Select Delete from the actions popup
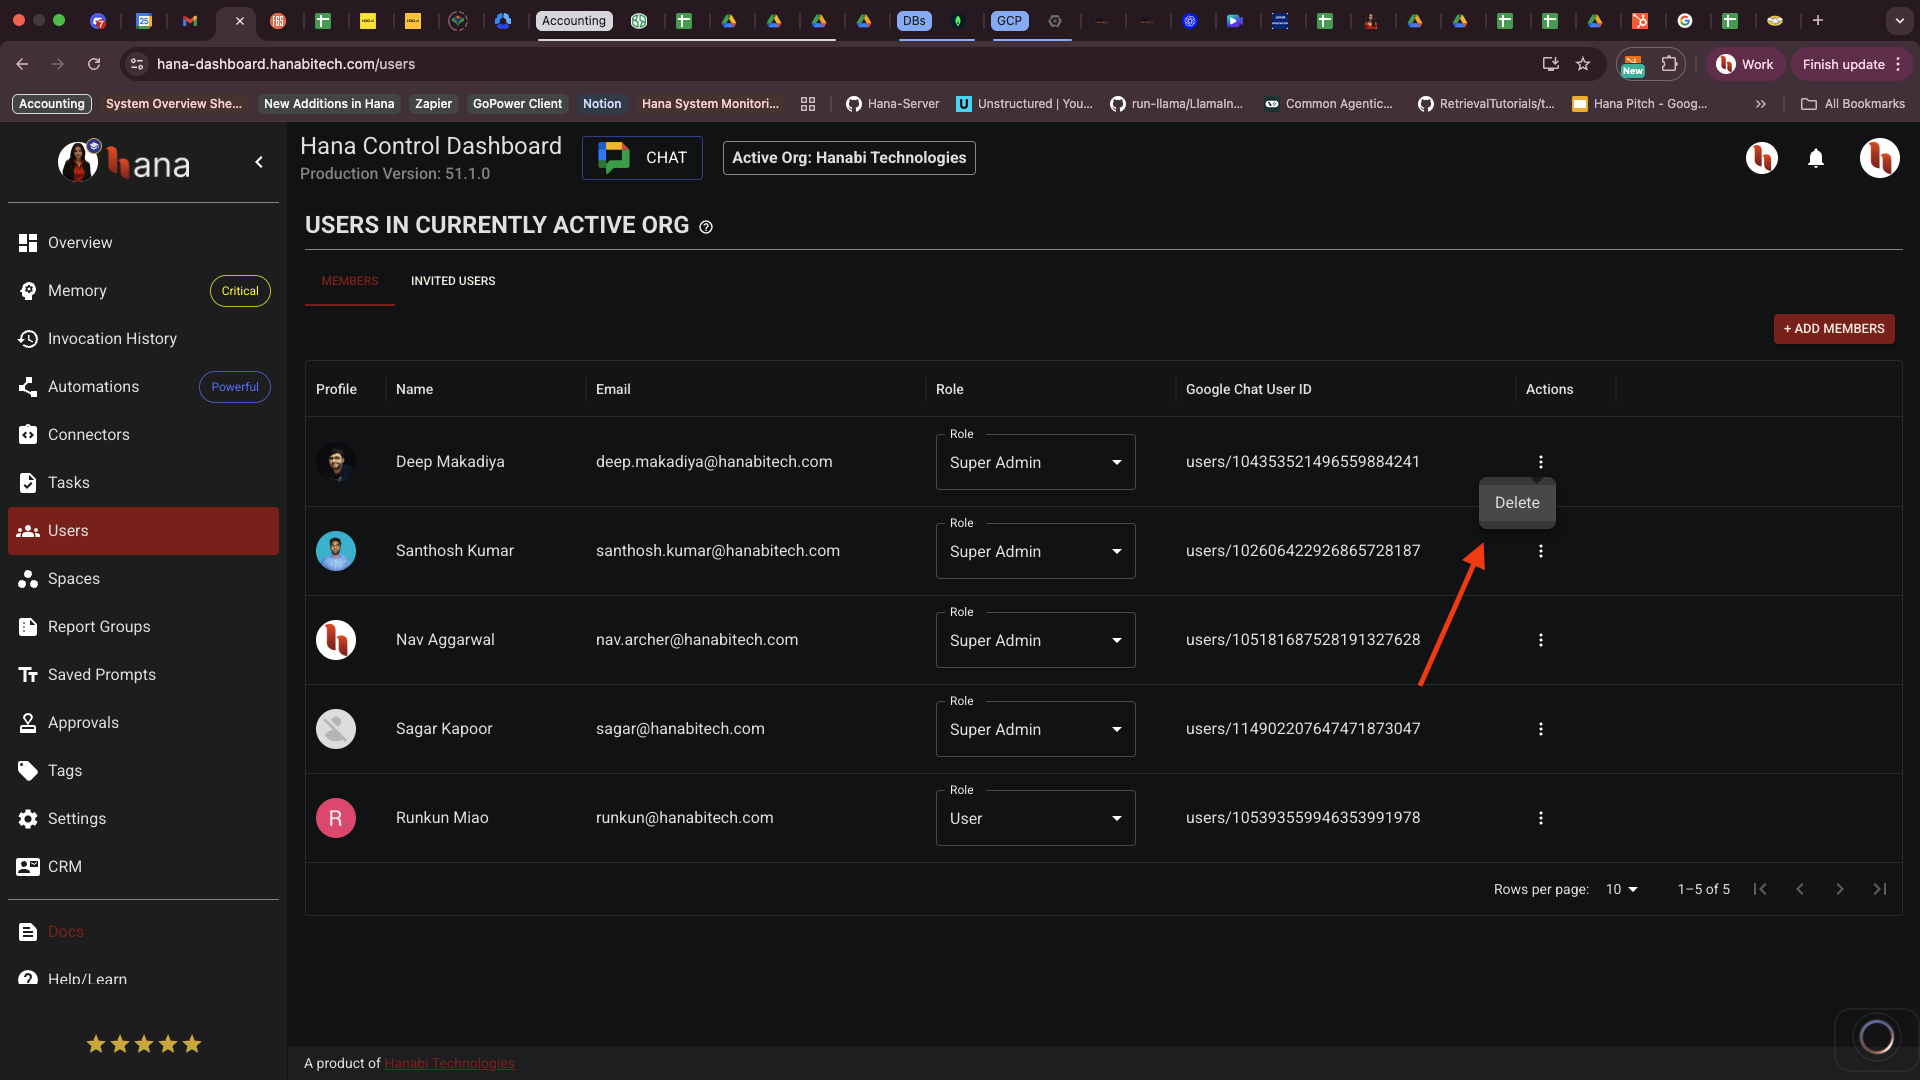The image size is (1920, 1080). point(1517,503)
